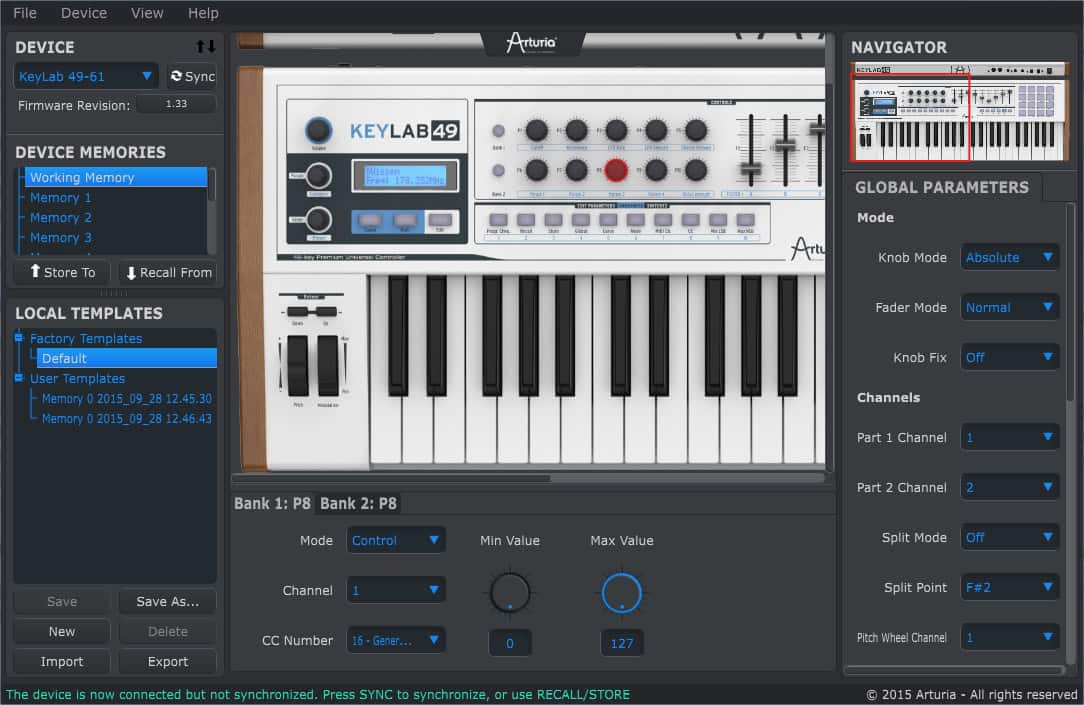Toggle the octave up button
The image size is (1084, 705).
tap(326, 312)
